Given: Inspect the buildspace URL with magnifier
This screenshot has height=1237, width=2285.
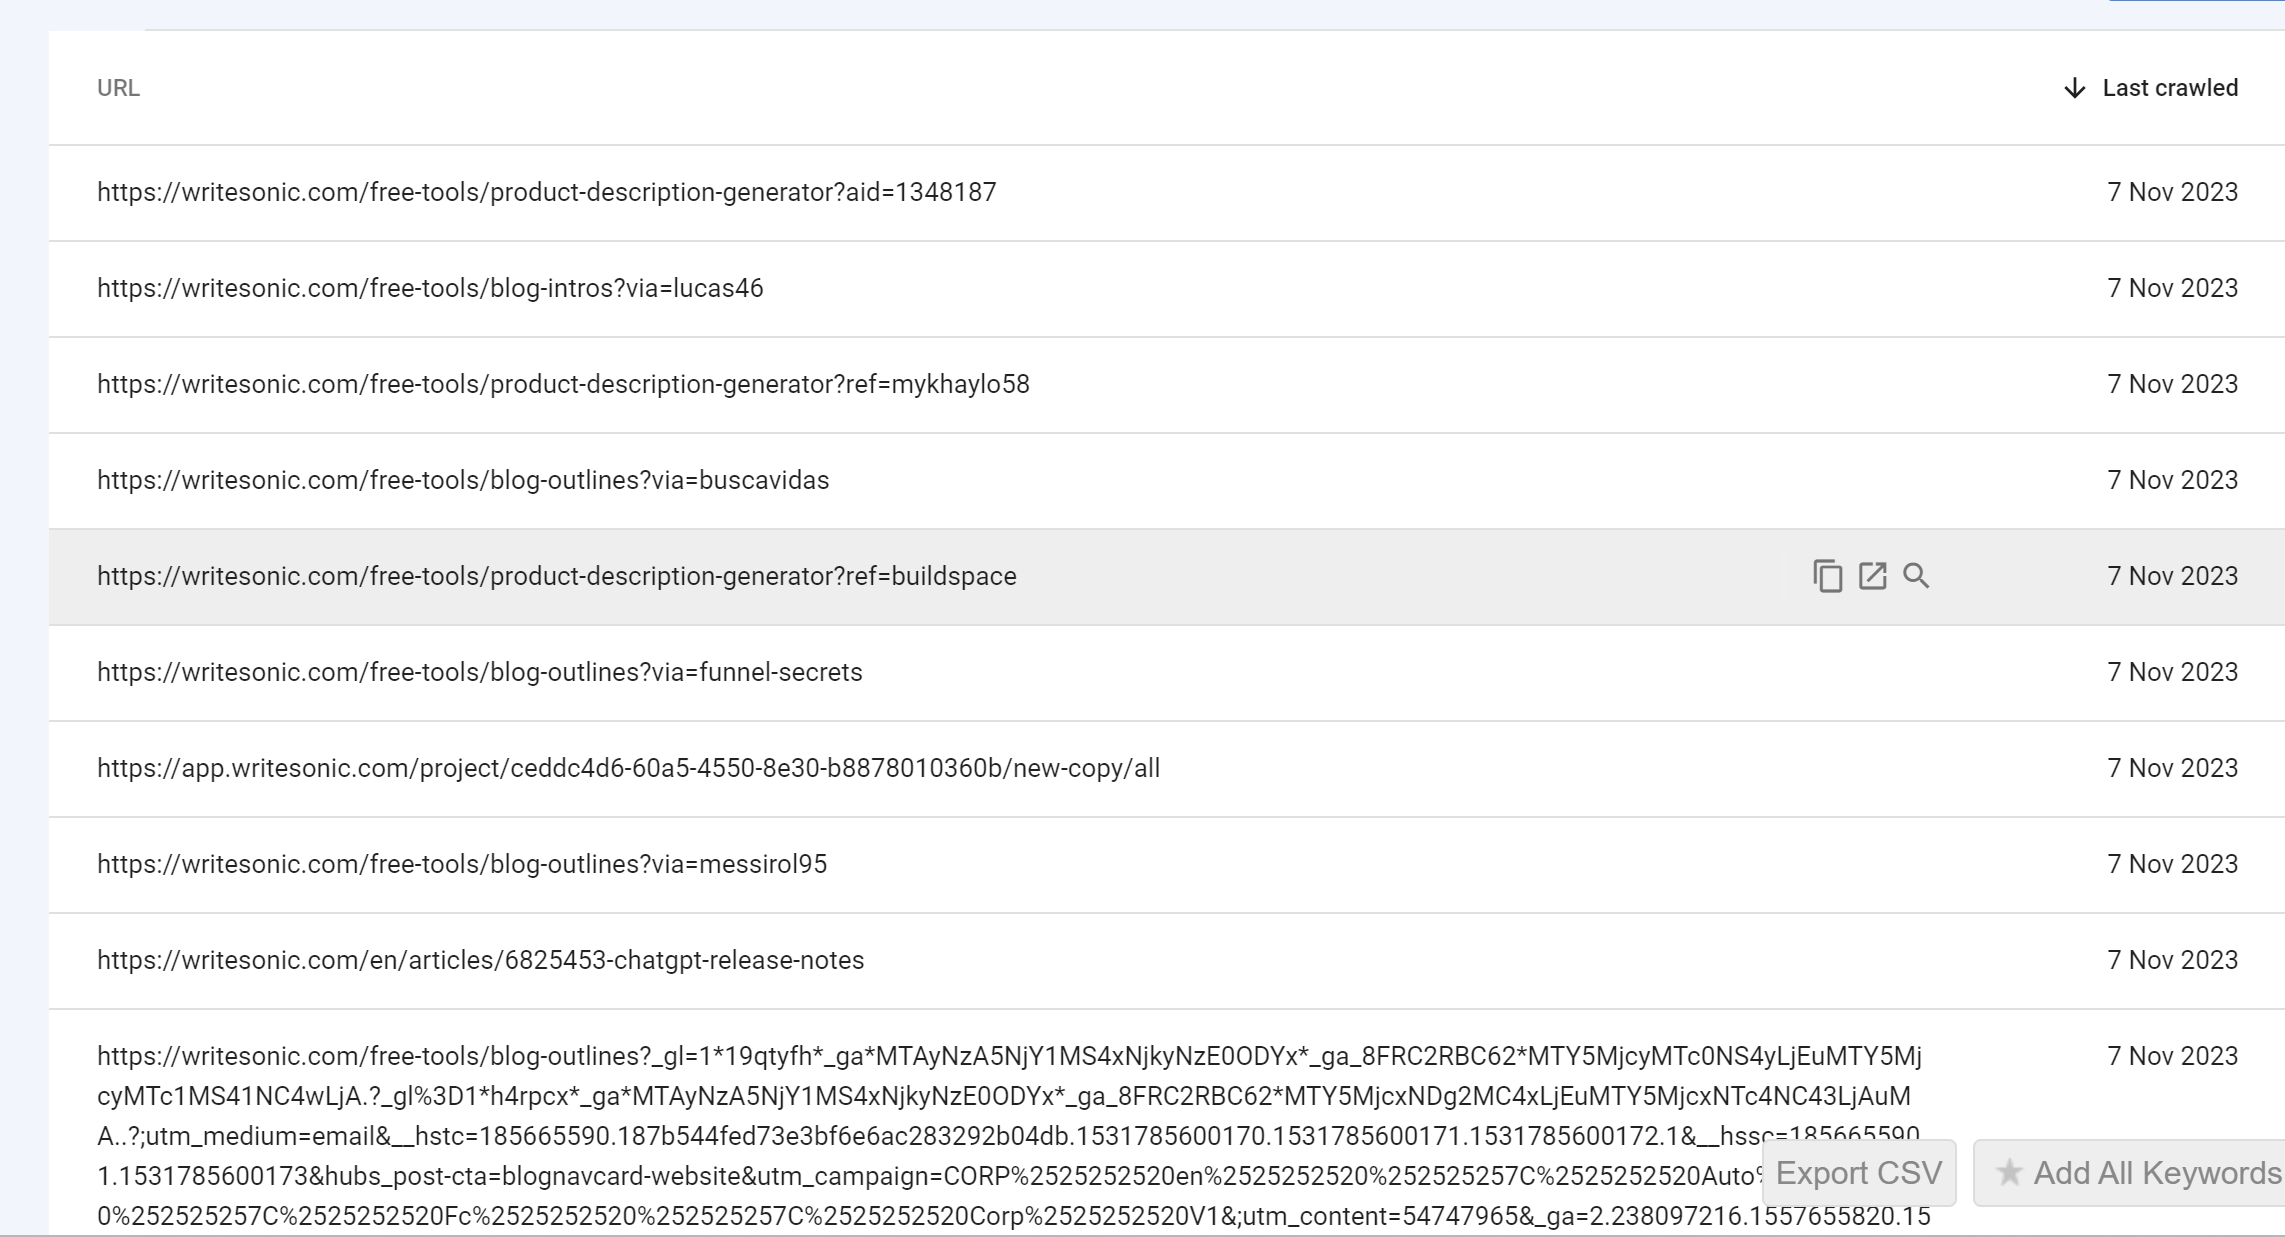Looking at the screenshot, I should (x=1916, y=576).
